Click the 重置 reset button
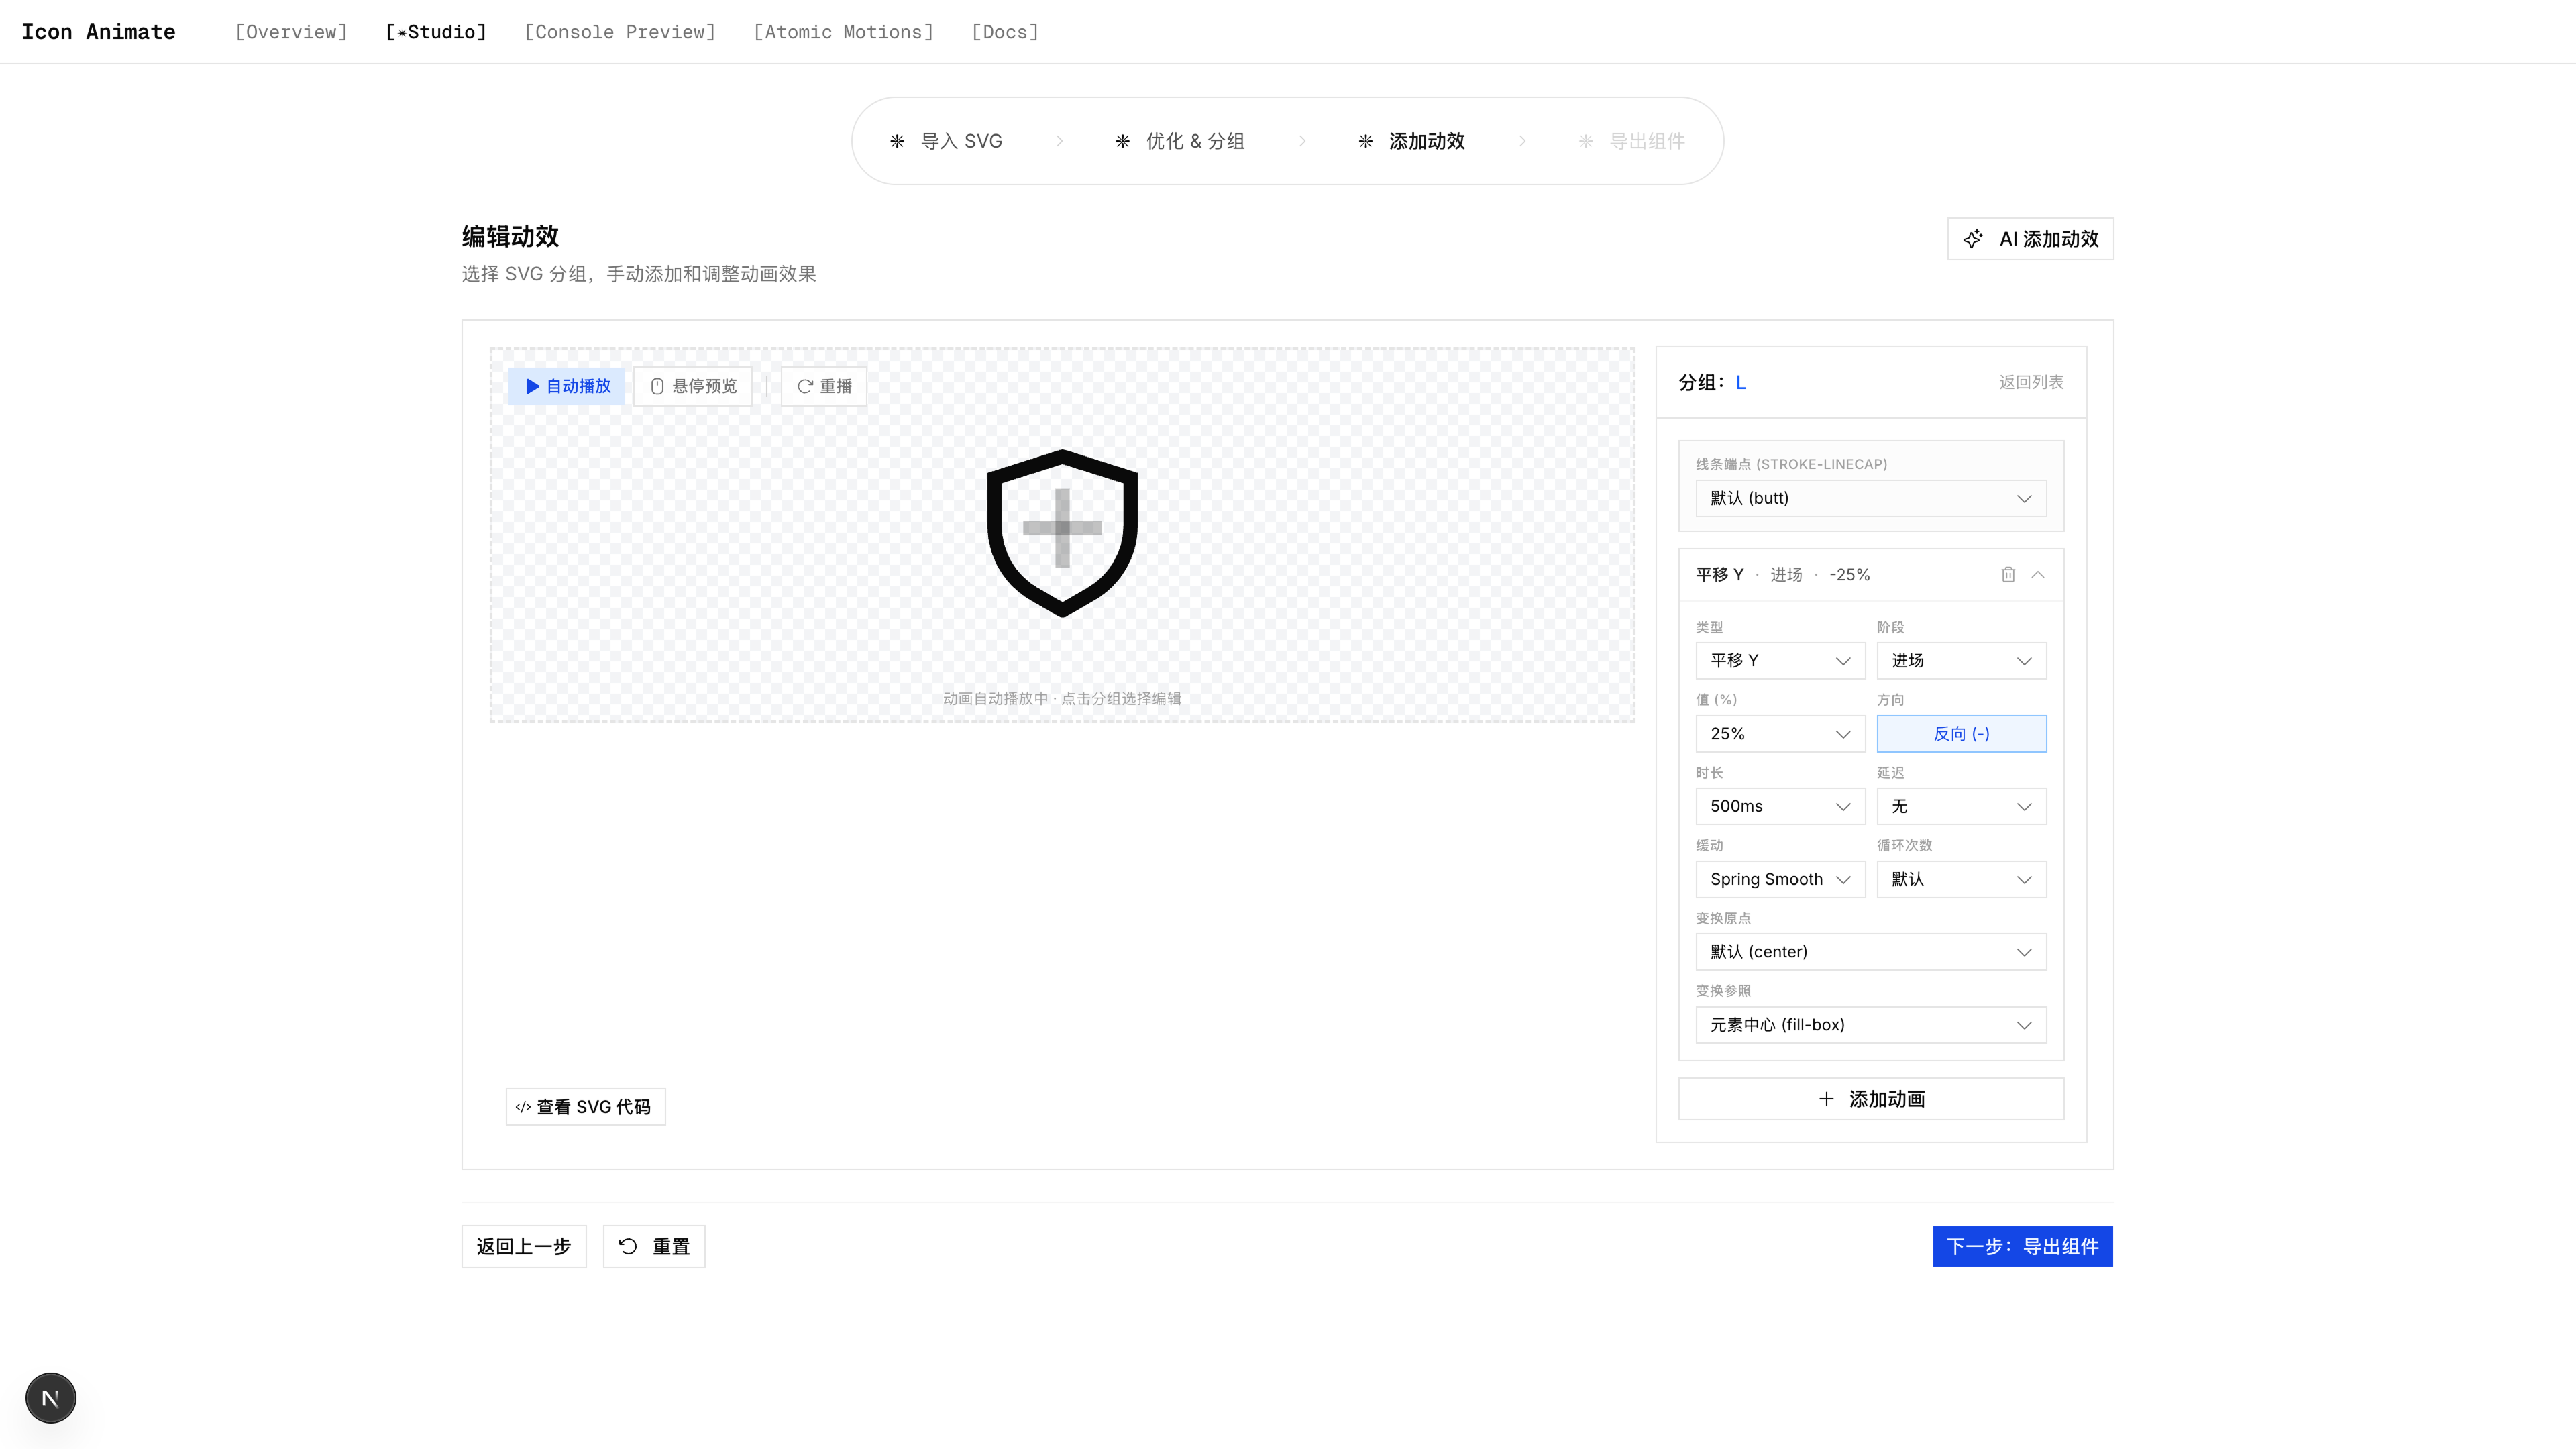The width and height of the screenshot is (2576, 1449). pyautogui.click(x=654, y=1246)
